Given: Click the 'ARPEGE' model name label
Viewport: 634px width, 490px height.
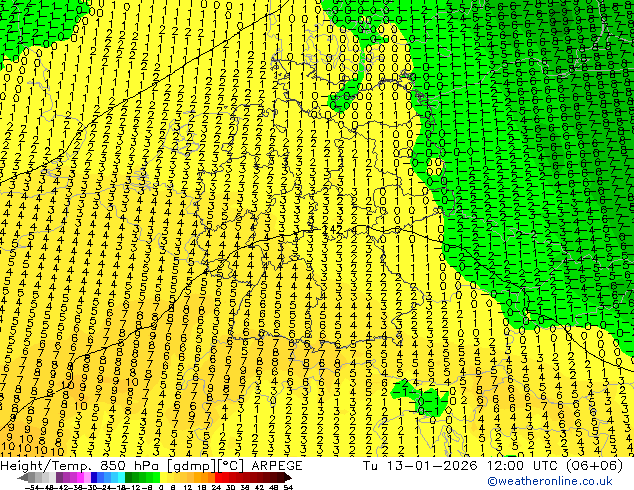Looking at the screenshot, I should click(x=277, y=465).
